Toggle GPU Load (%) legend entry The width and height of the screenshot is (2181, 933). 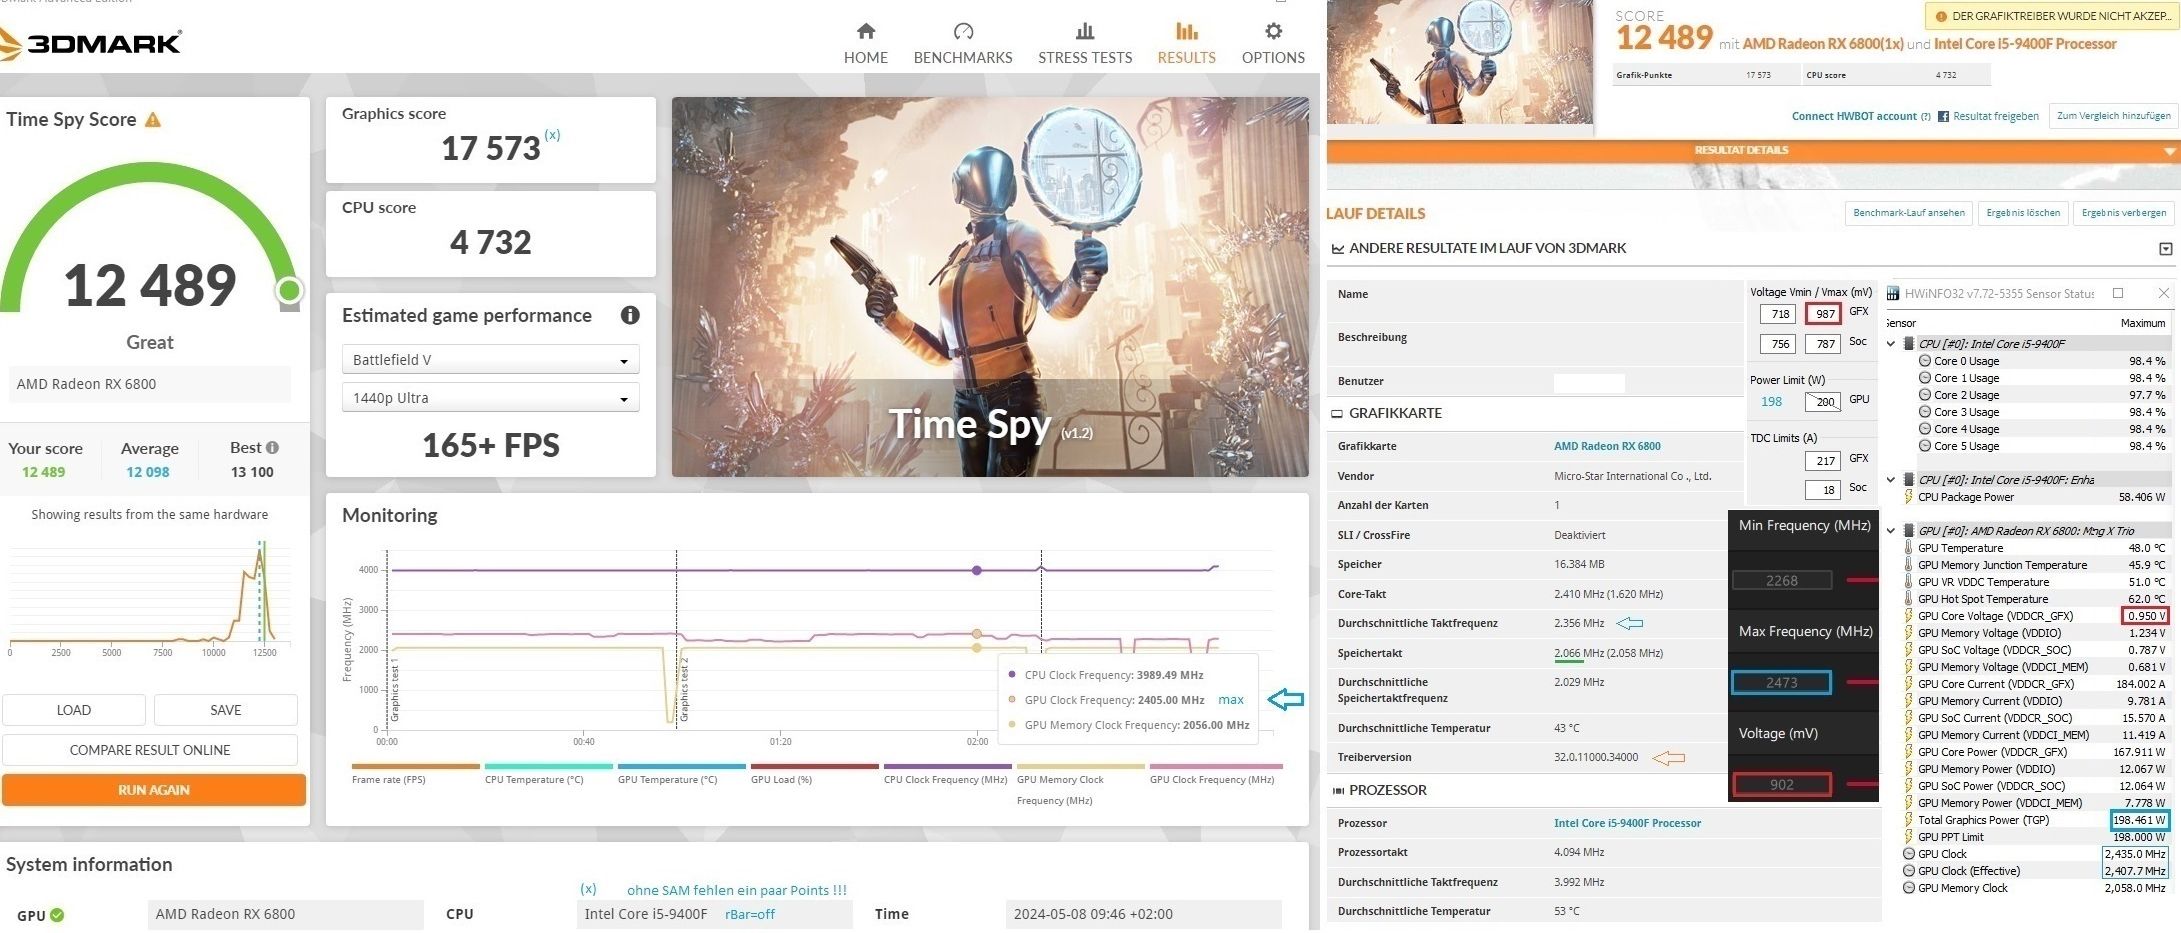click(814, 774)
